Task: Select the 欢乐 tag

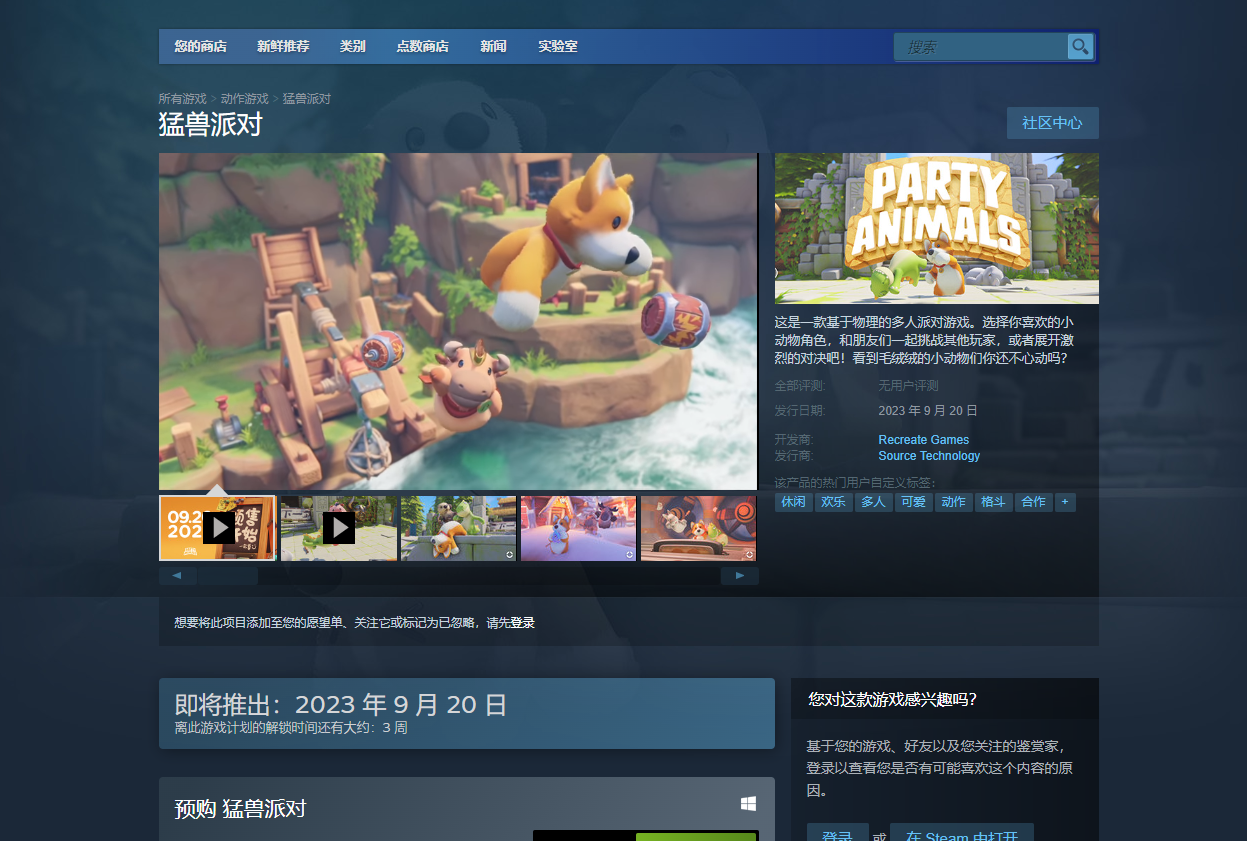Action: pyautogui.click(x=834, y=502)
